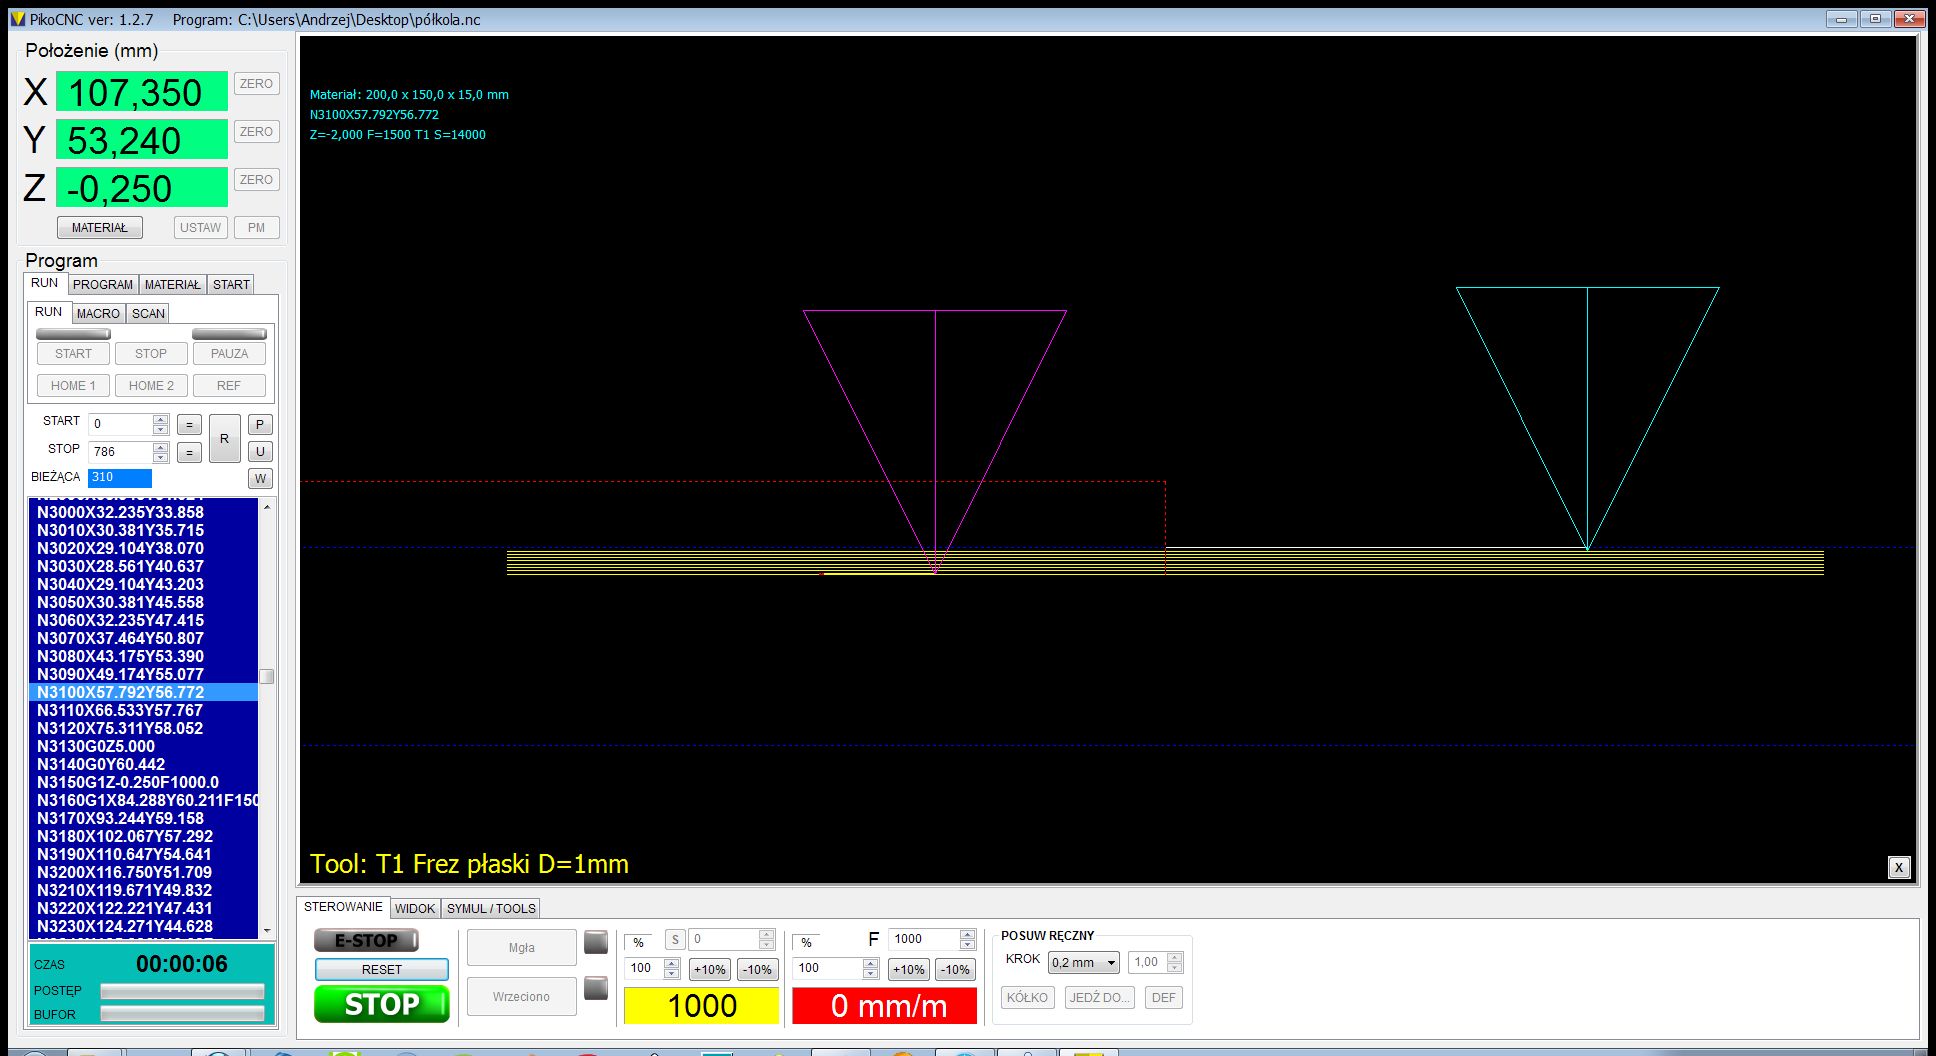Open the MATERIAŁ tab in Program panel
Image resolution: width=1936 pixels, height=1056 pixels.
pyautogui.click(x=172, y=285)
